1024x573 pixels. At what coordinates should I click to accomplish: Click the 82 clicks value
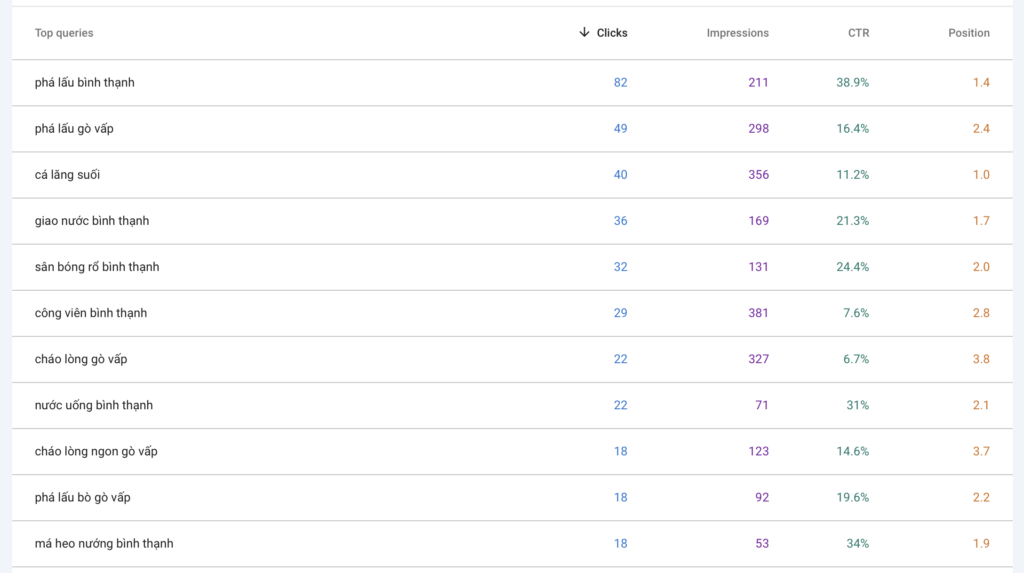click(620, 83)
